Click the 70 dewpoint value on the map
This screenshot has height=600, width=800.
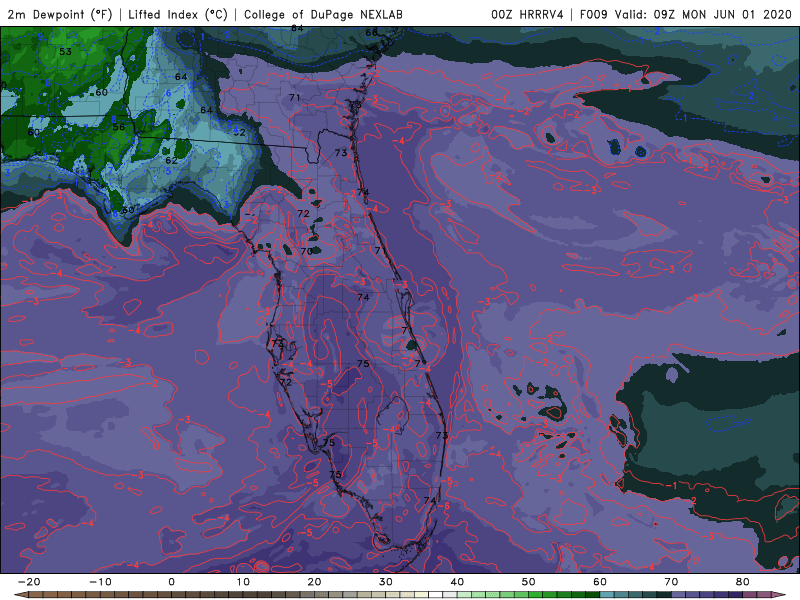[x=307, y=251]
